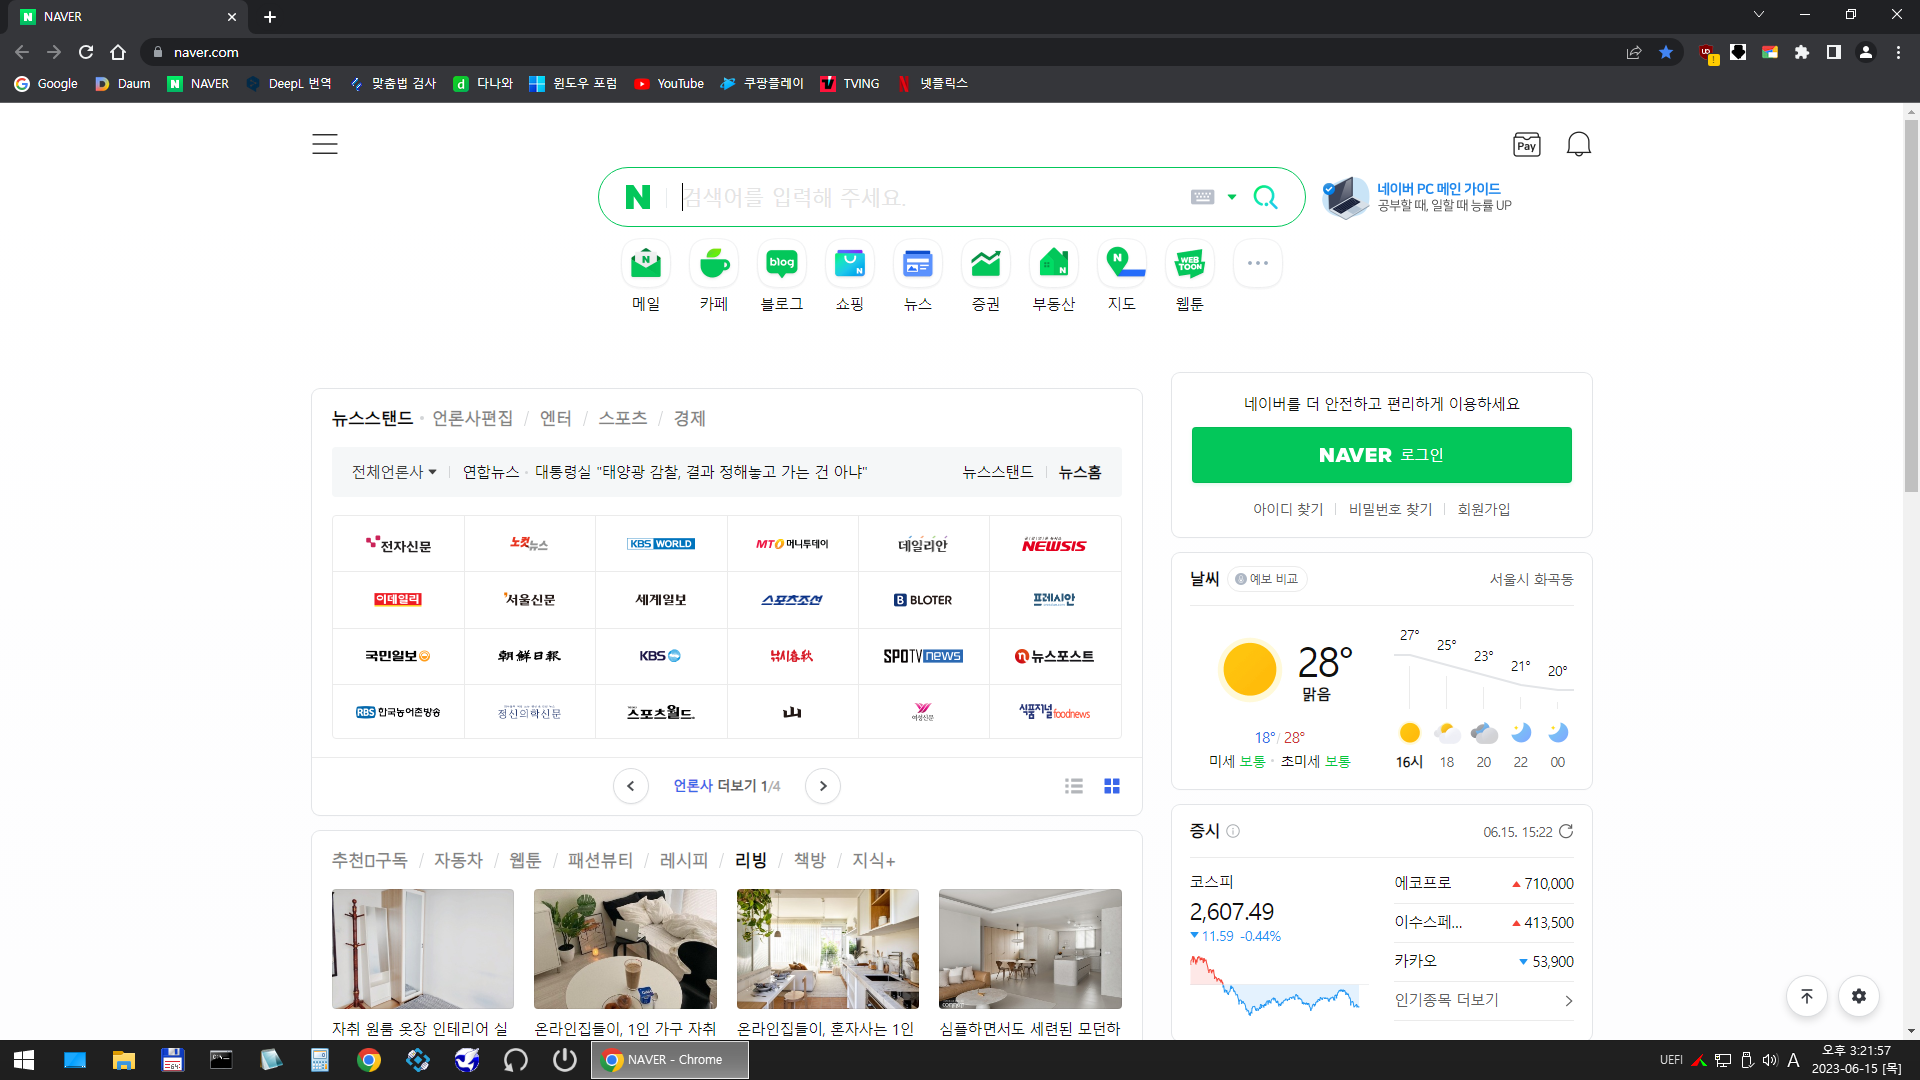Open 뉴스홈 link
Viewport: 1920px width, 1080px height.
(x=1080, y=472)
